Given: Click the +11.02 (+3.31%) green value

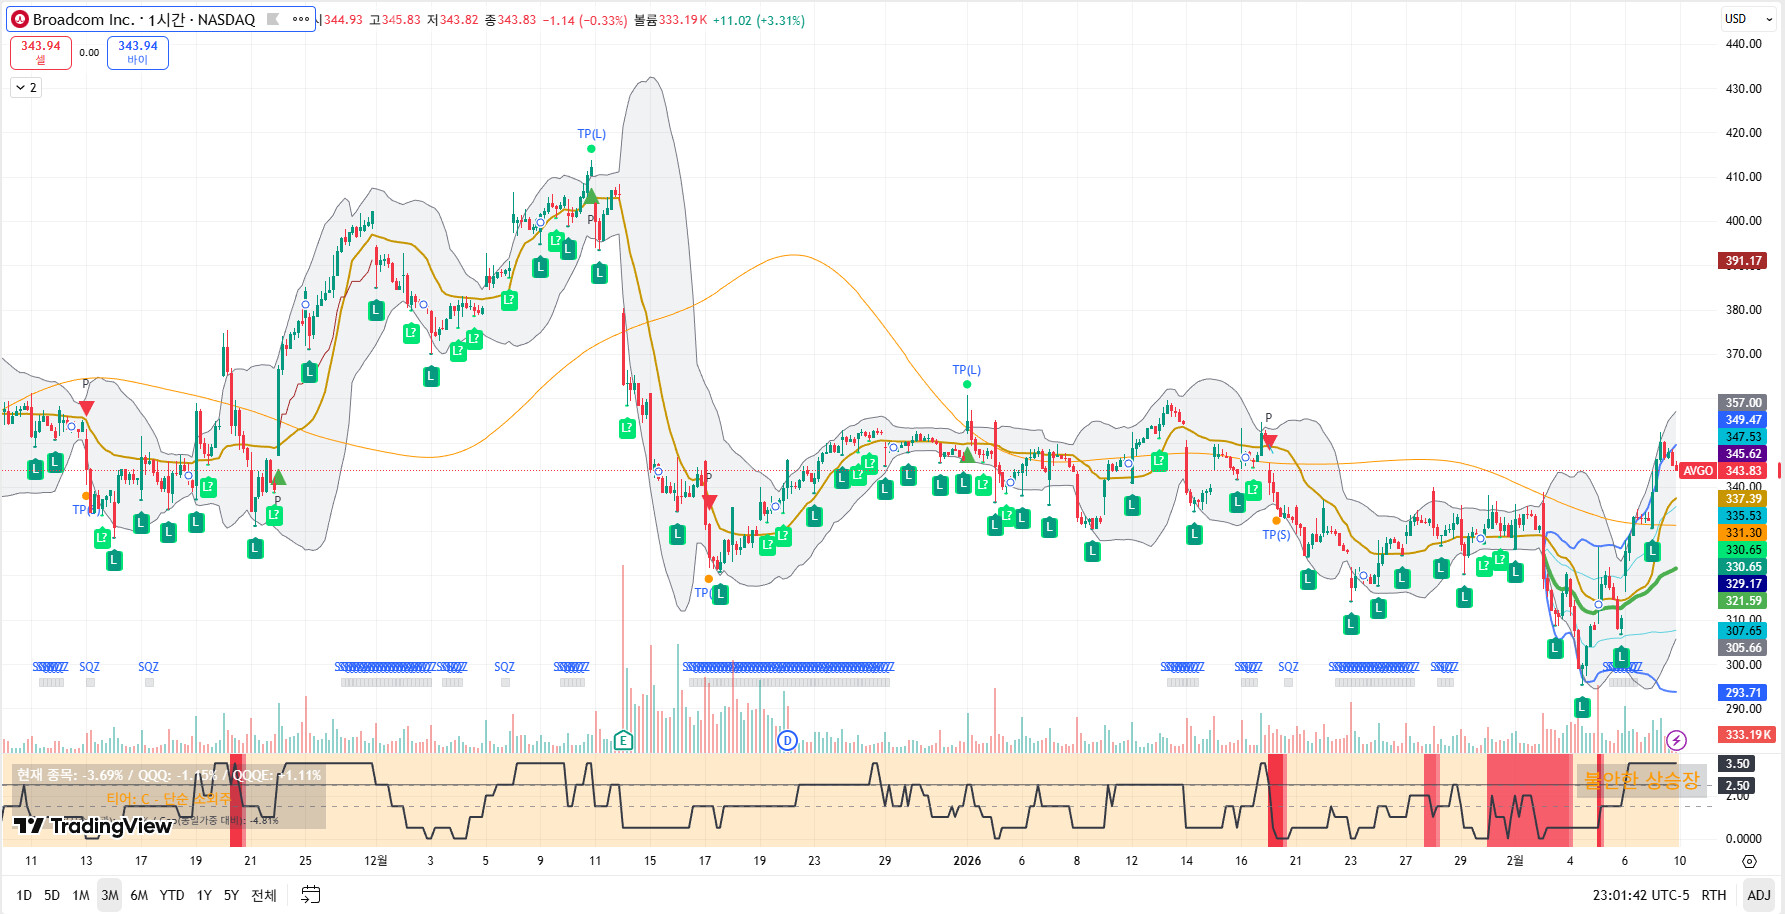Looking at the screenshot, I should (x=759, y=20).
